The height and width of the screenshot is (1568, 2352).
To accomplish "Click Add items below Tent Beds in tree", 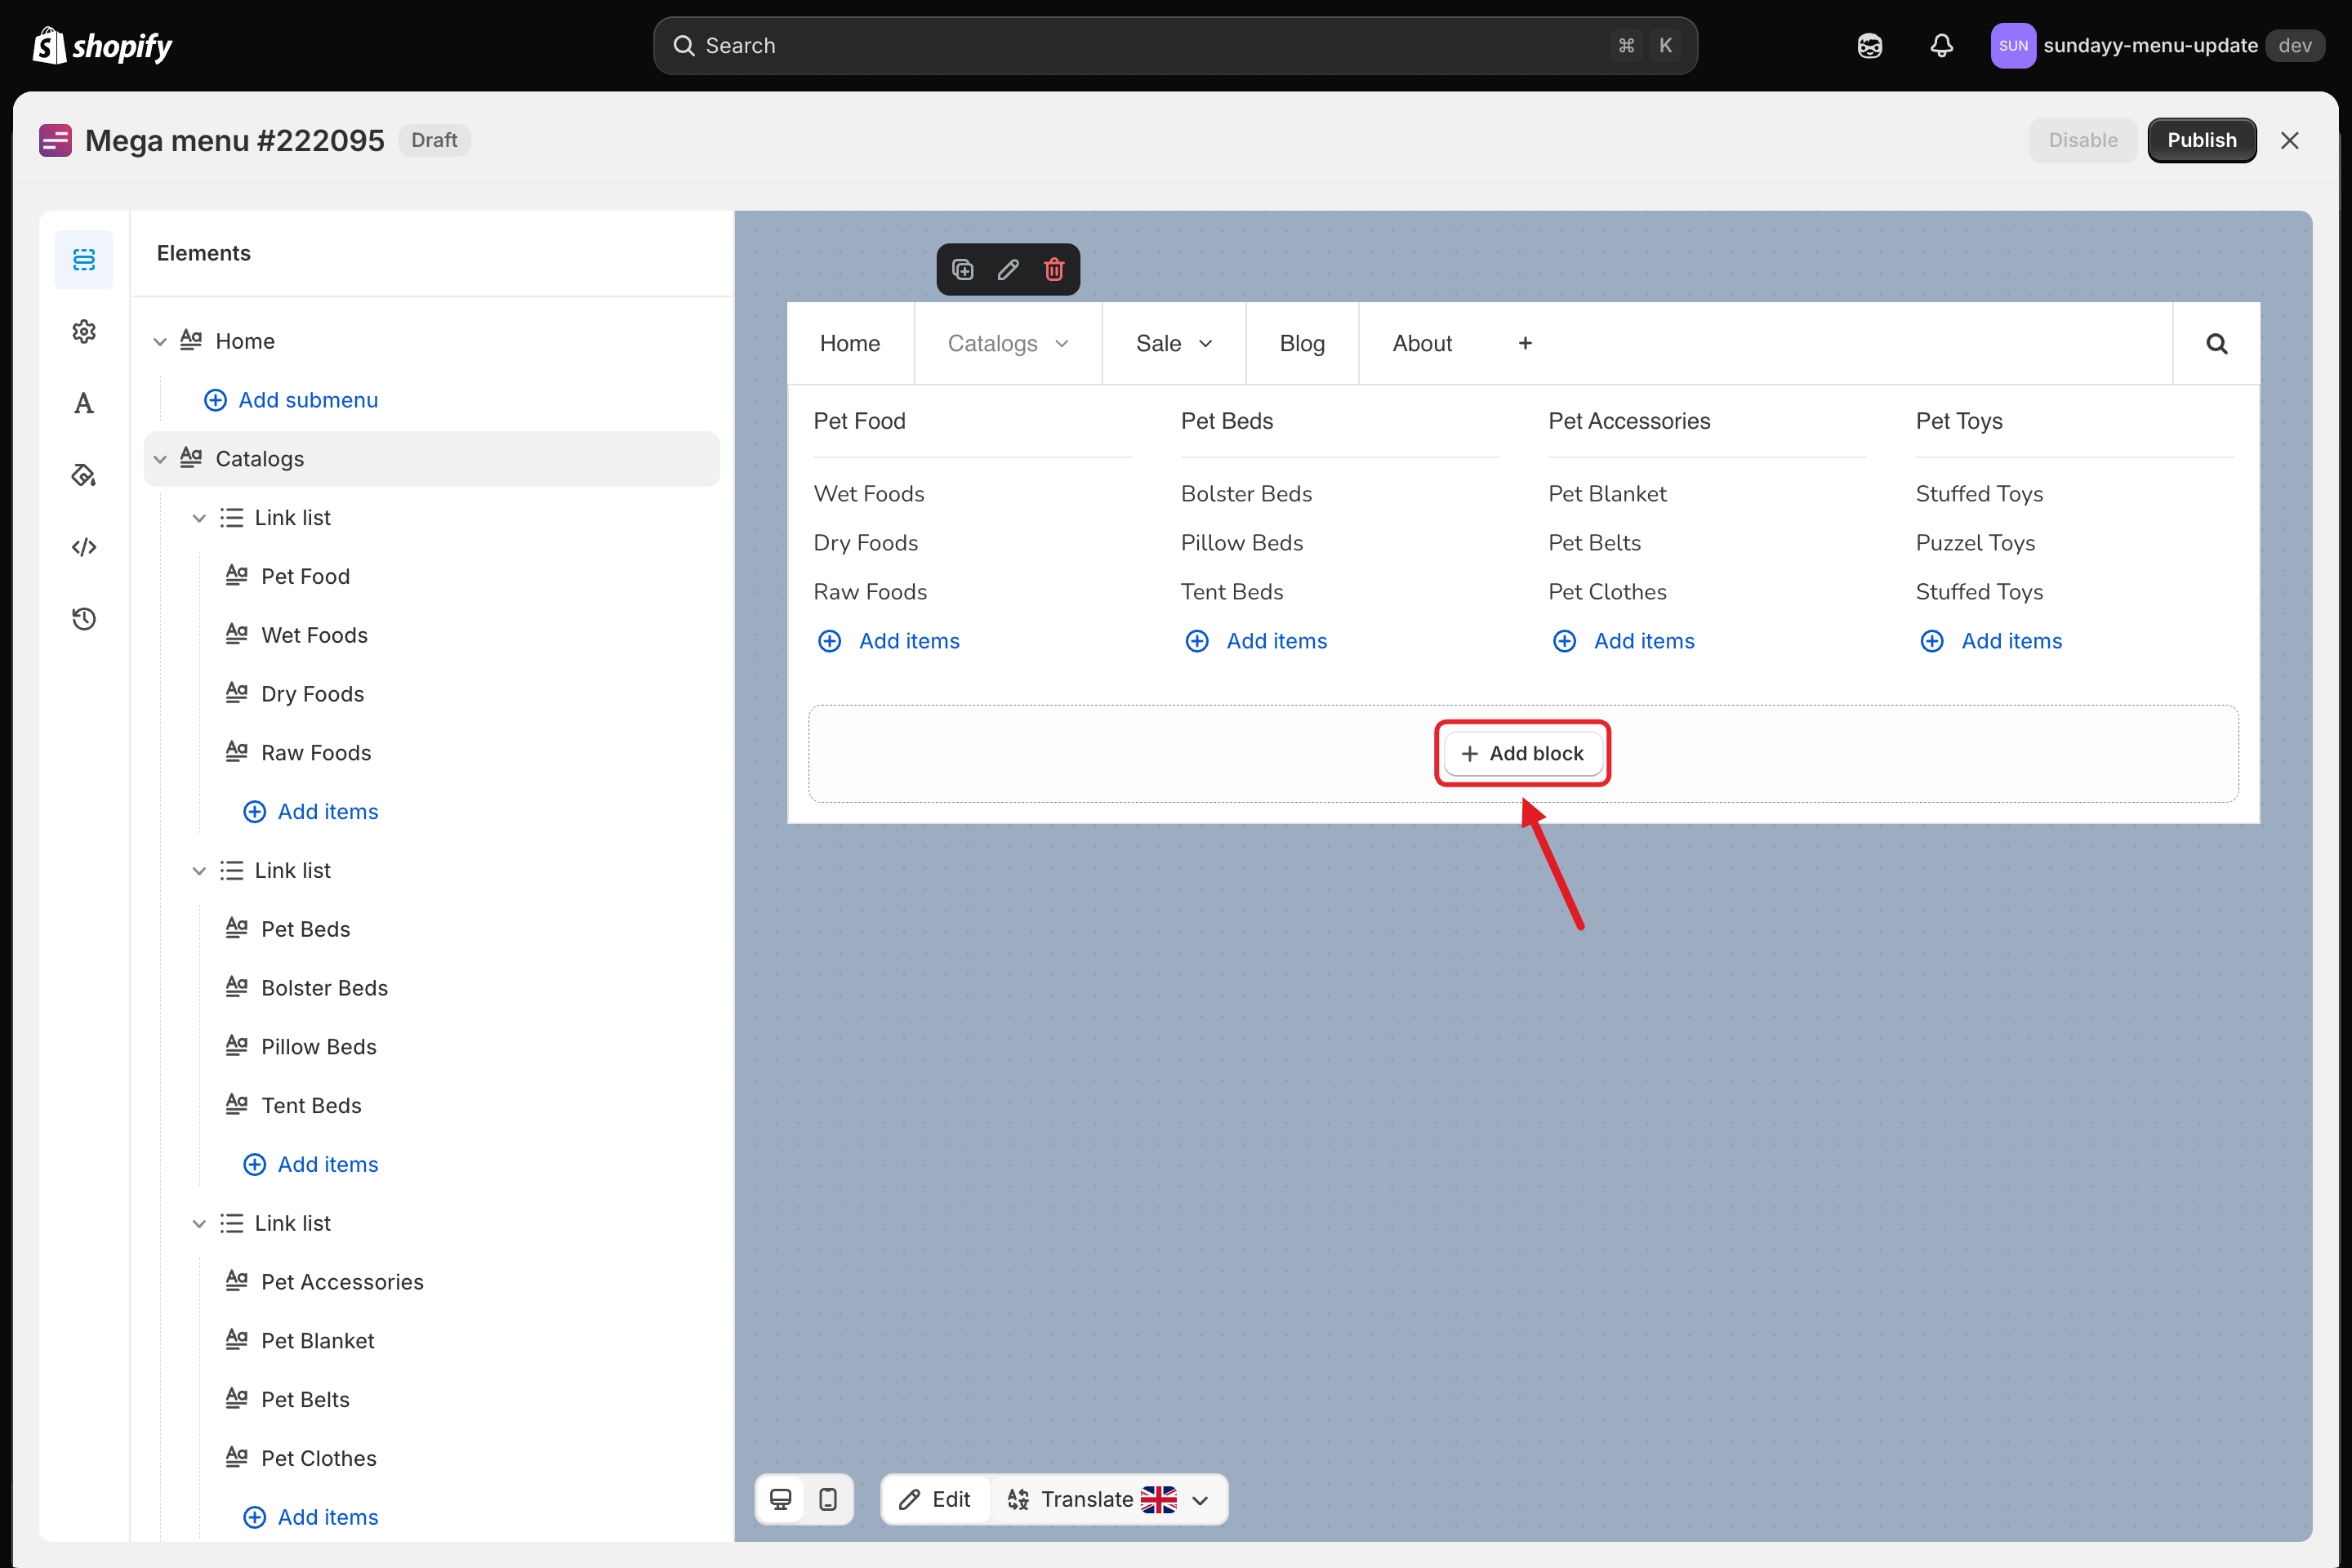I will (x=311, y=1165).
